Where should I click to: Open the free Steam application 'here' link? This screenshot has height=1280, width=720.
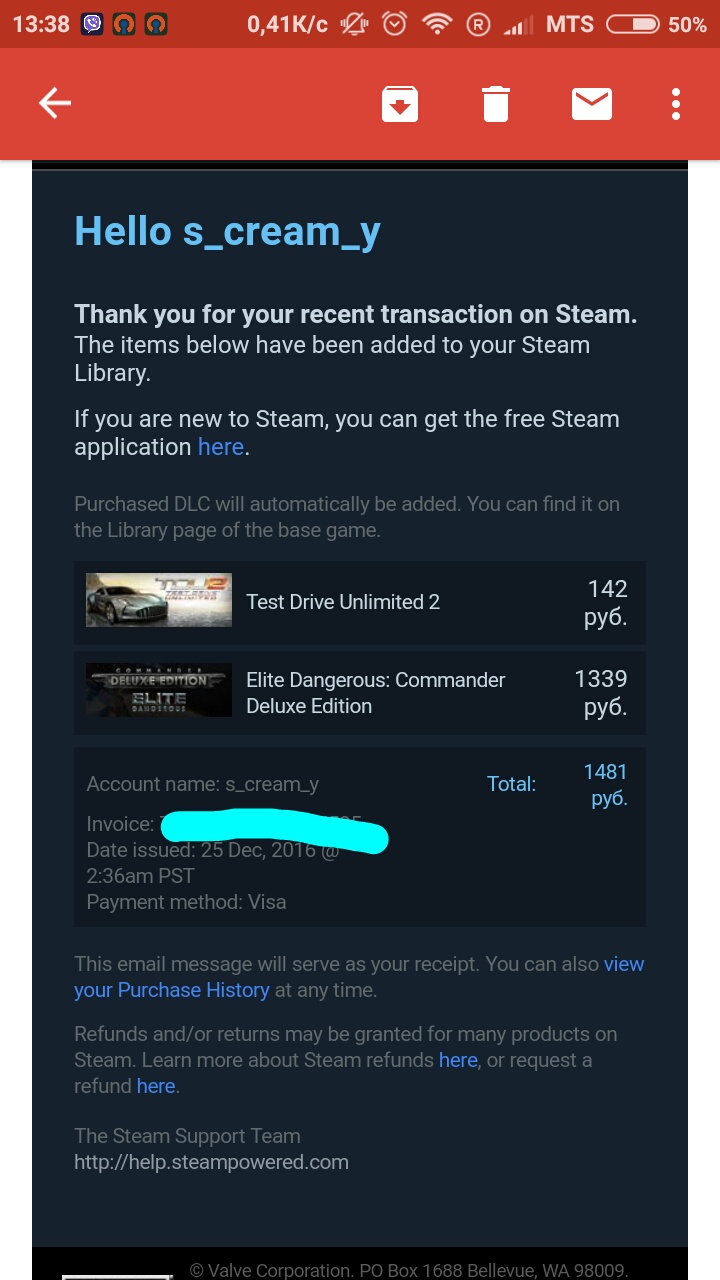(221, 447)
